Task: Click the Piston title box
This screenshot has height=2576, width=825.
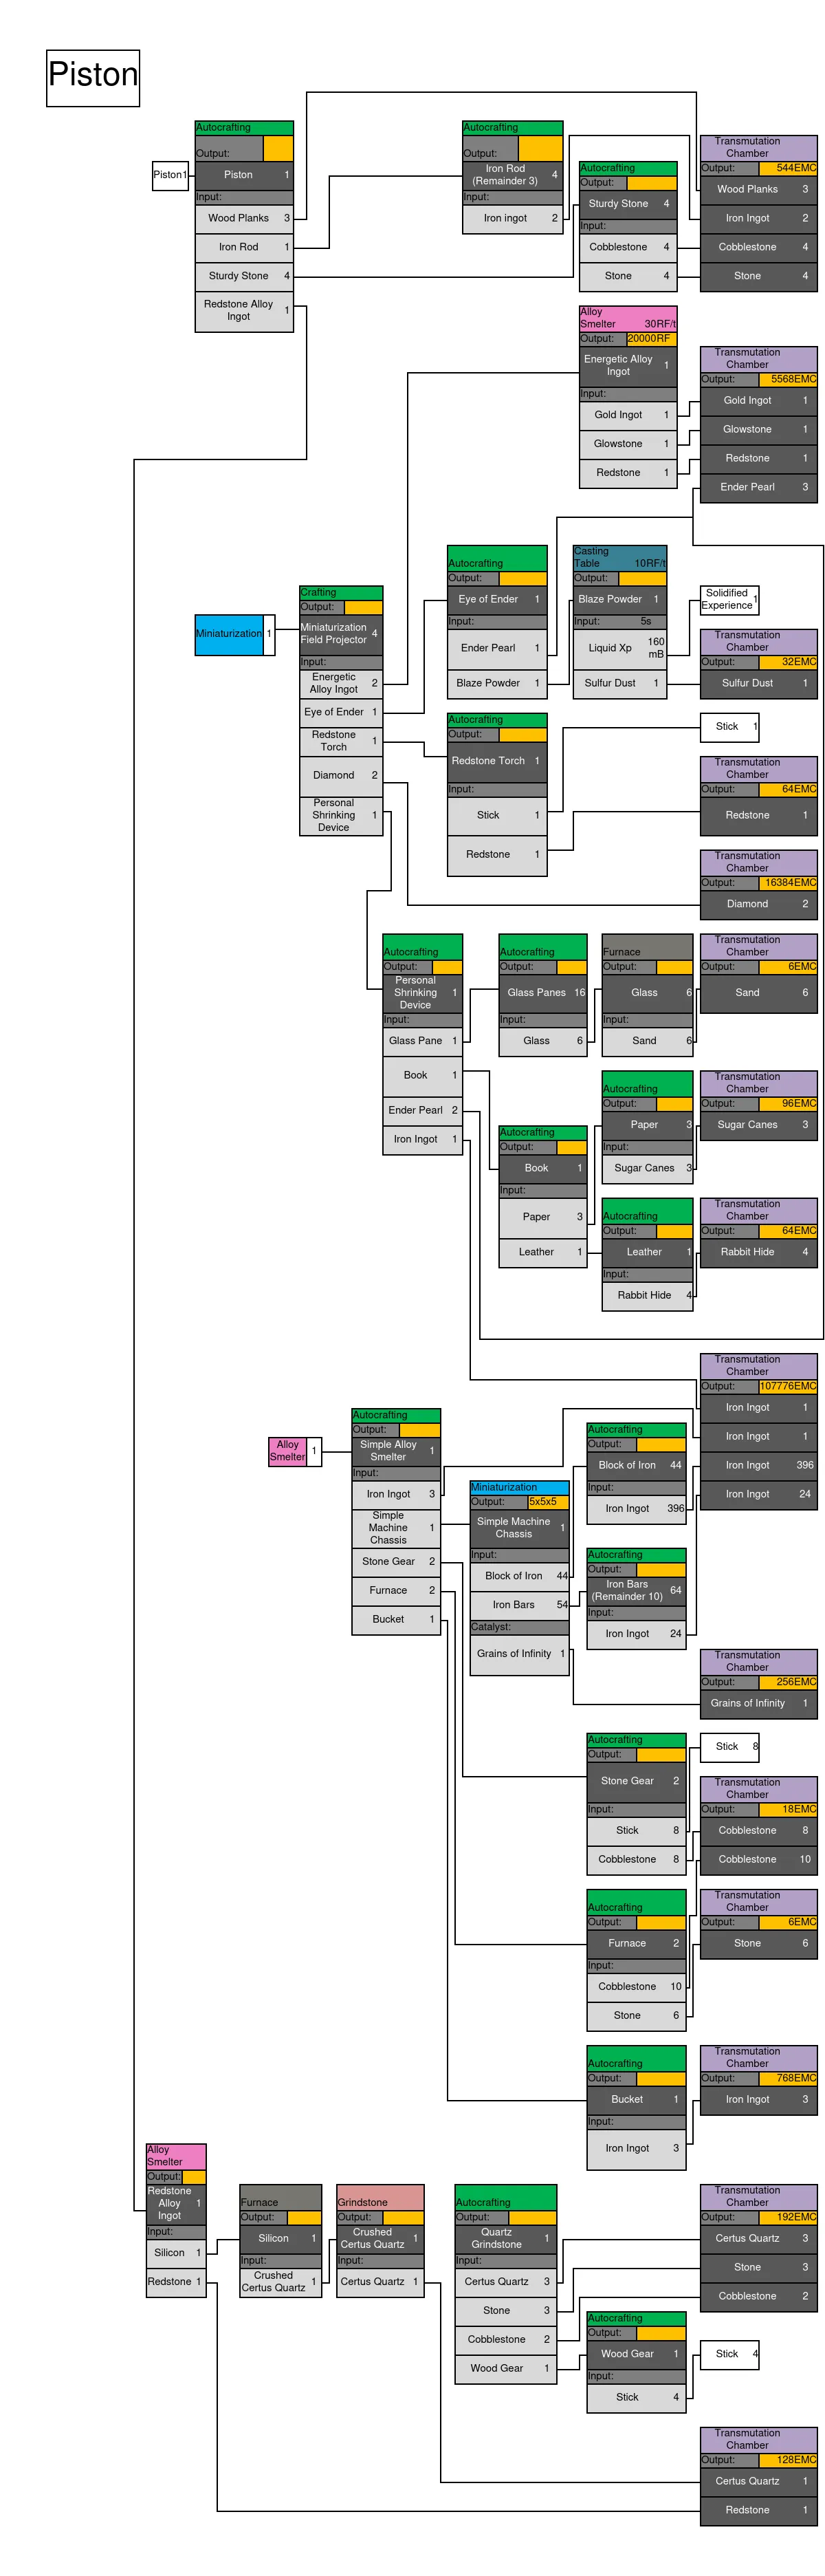Action: [x=93, y=78]
